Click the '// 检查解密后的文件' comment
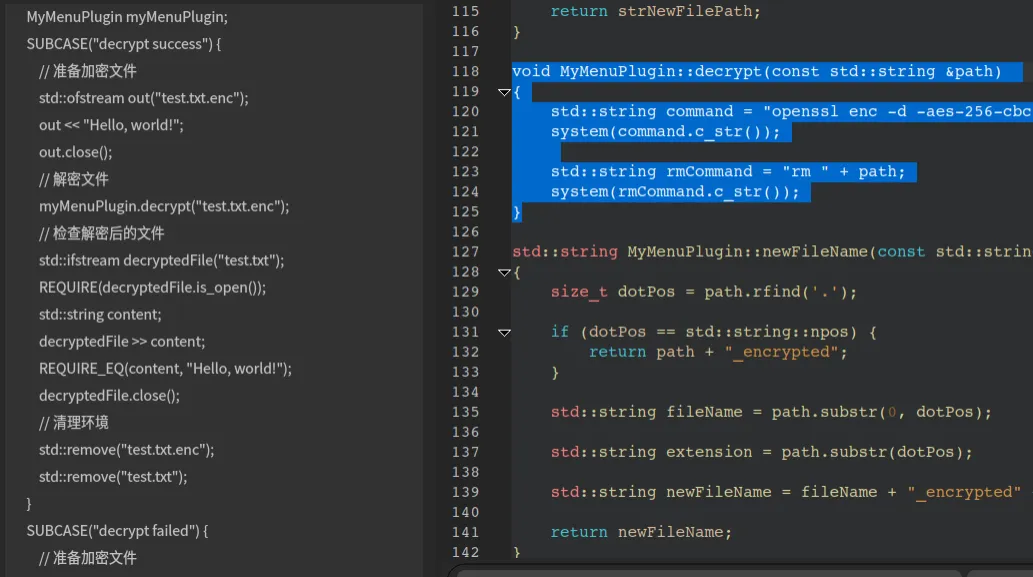Viewport: 1033px width, 577px height. [101, 233]
